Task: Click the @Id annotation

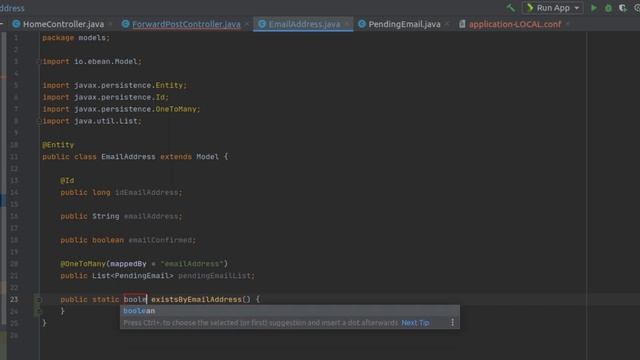Action: pyautogui.click(x=67, y=180)
